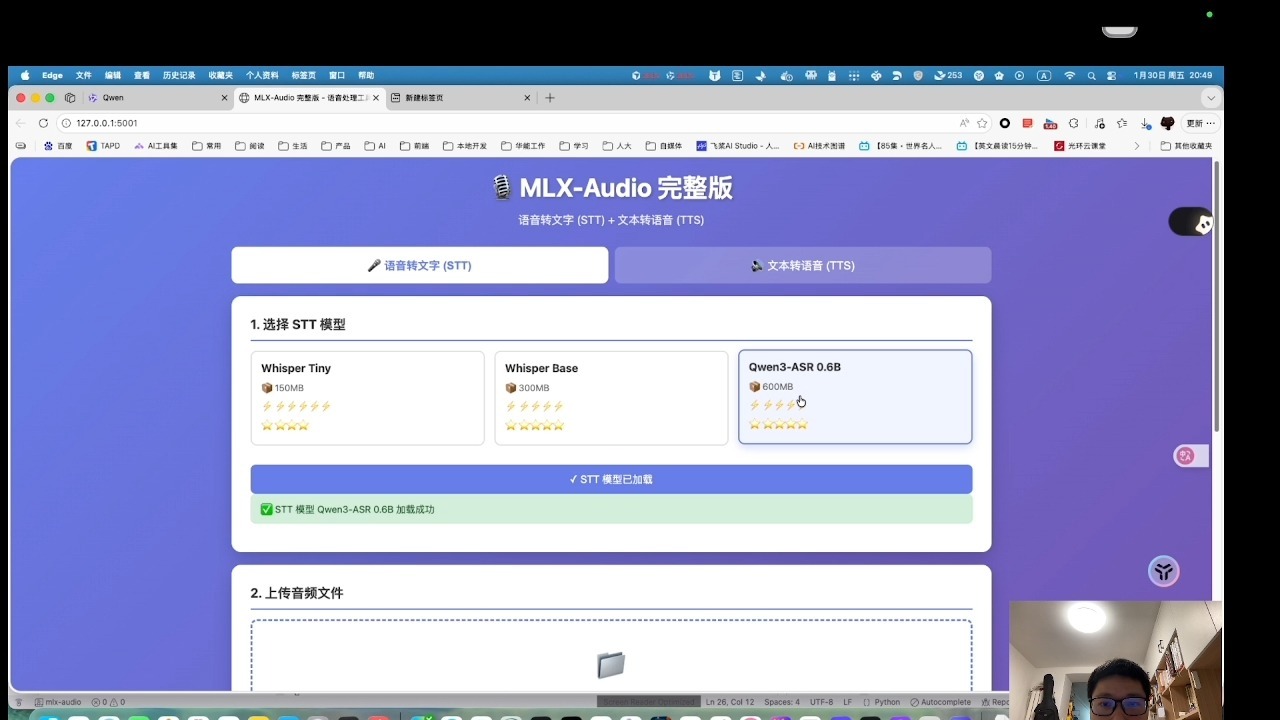
Task: Click the red note extension icon
Action: pos(1027,123)
